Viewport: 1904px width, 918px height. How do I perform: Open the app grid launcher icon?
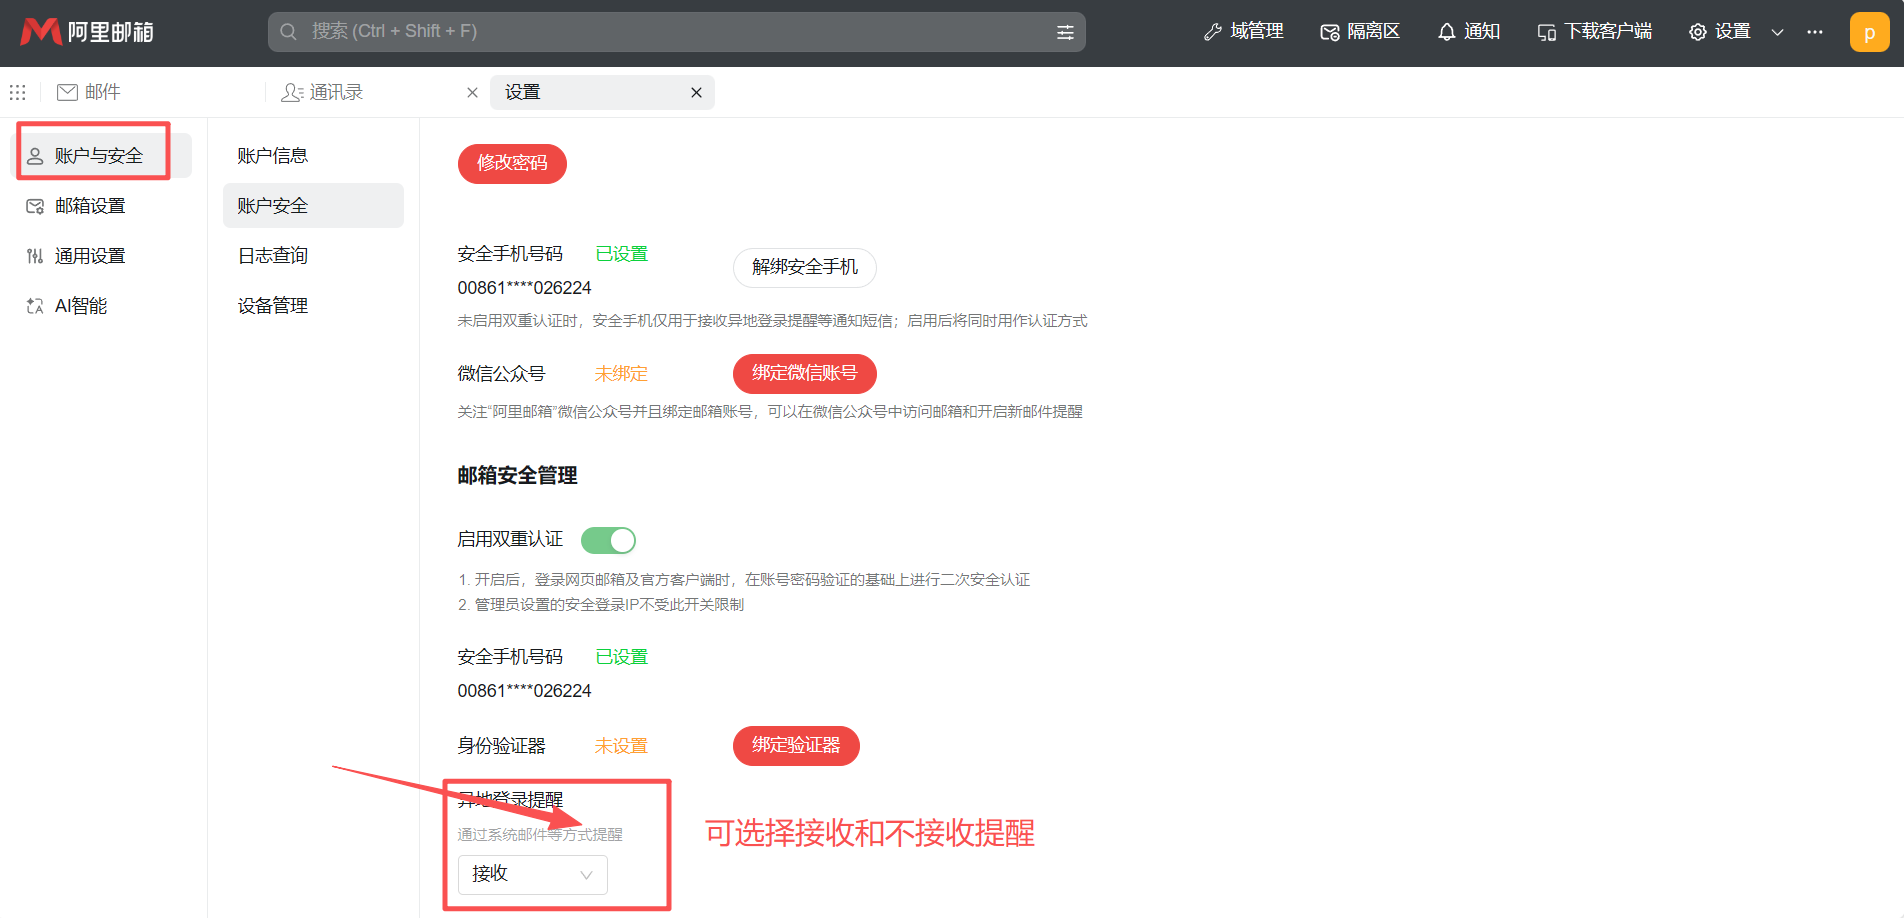tap(18, 92)
